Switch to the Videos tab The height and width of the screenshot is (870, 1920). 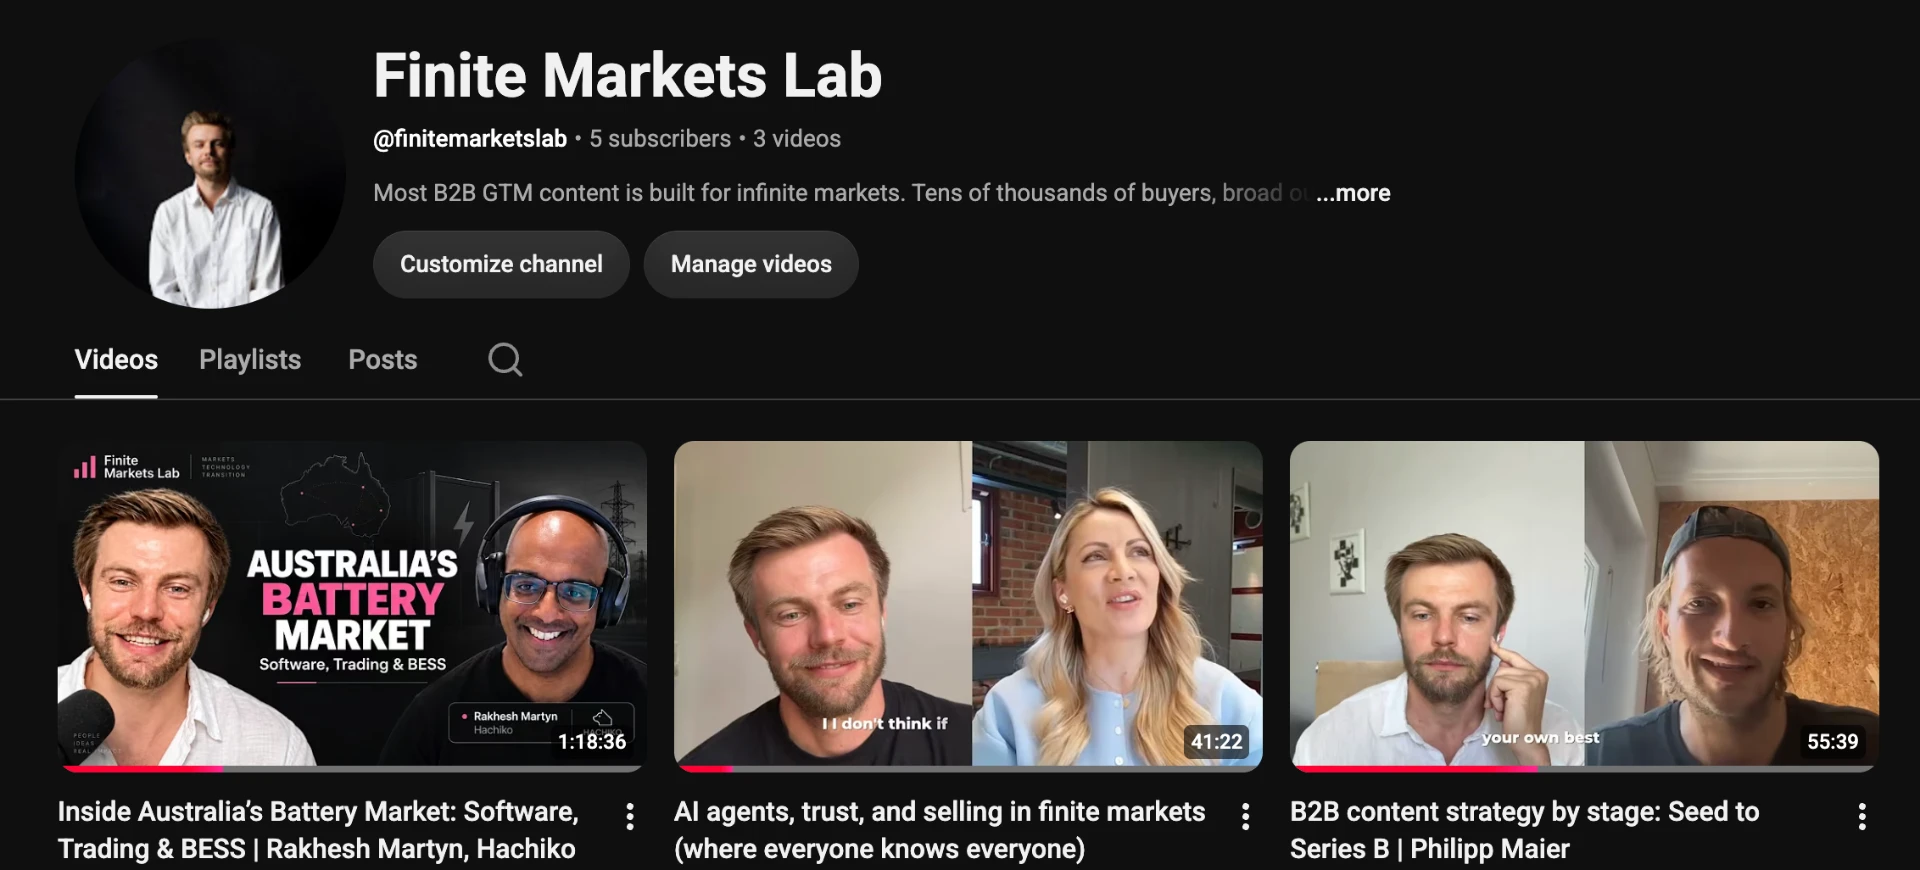pyautogui.click(x=116, y=360)
